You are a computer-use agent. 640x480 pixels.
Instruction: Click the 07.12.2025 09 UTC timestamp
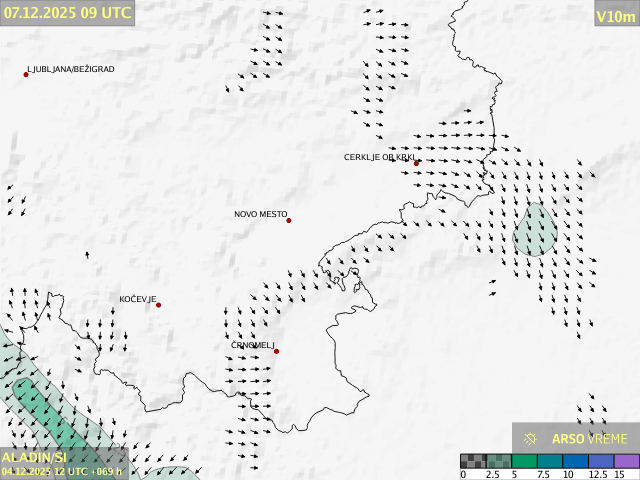click(66, 13)
